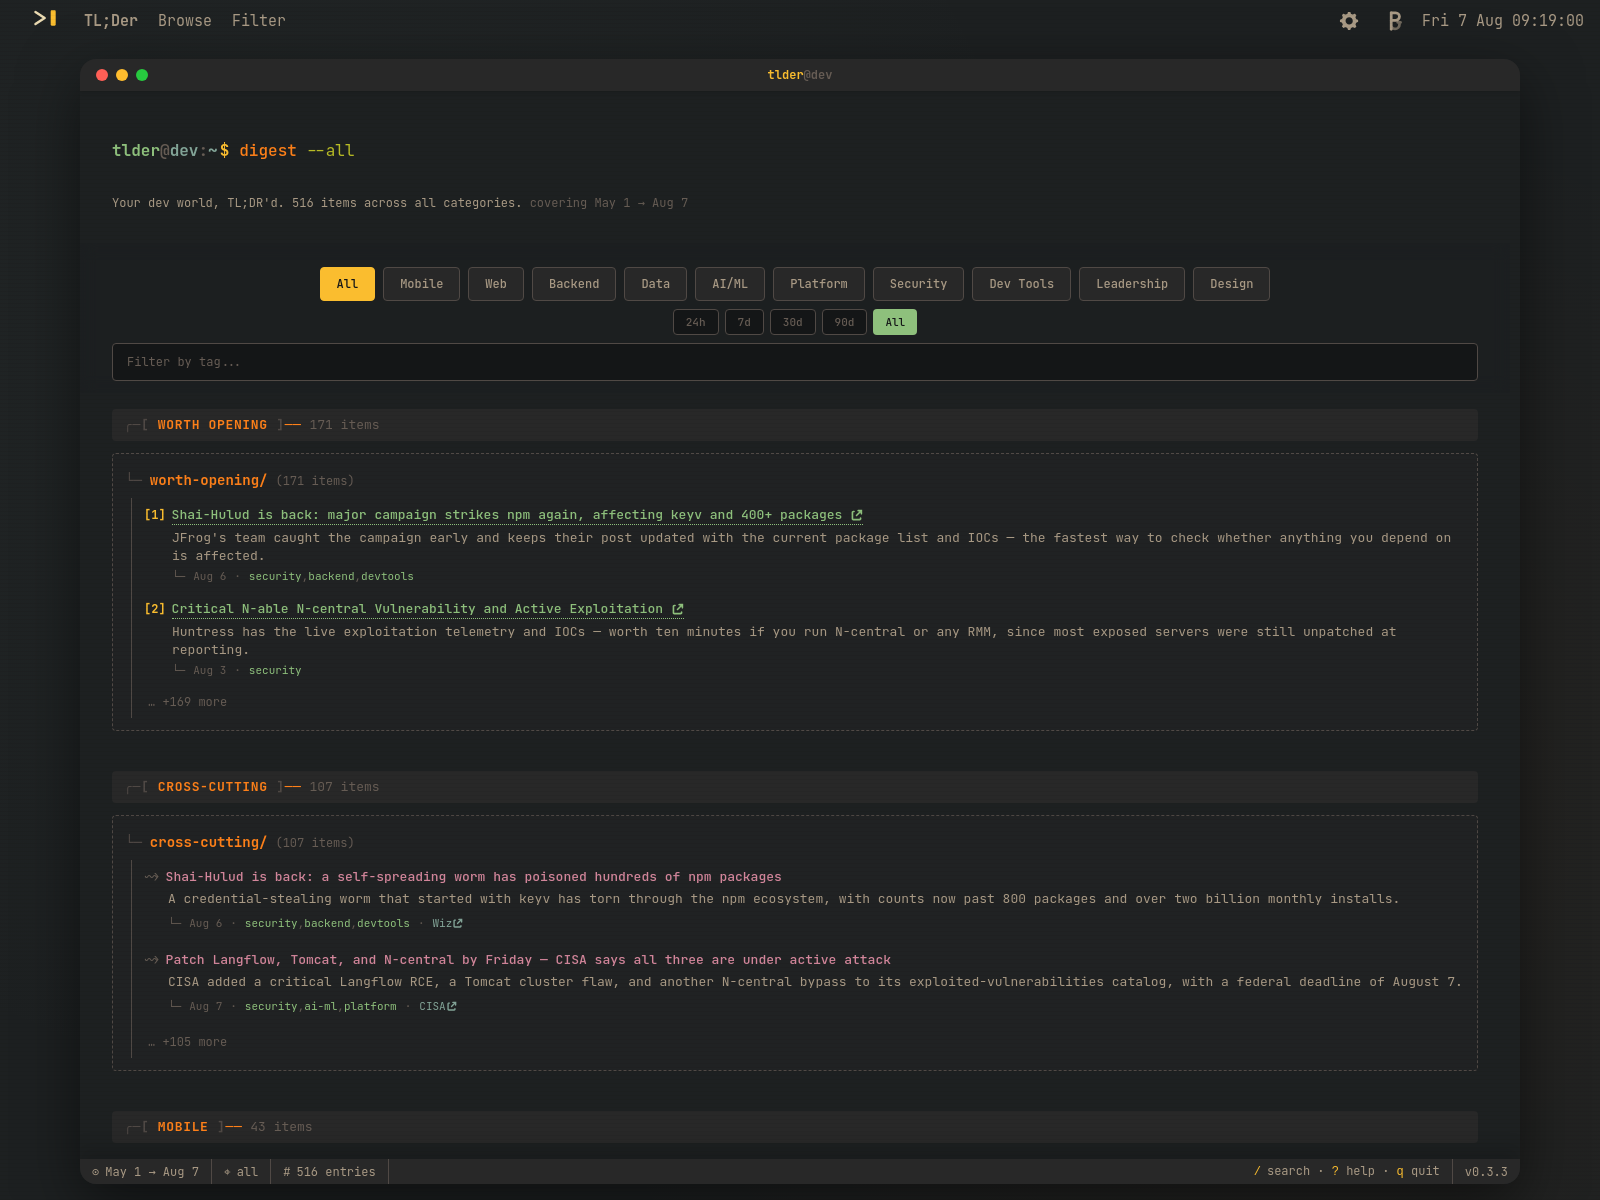Open Wiz source external link
This screenshot has height=1200, width=1600.
[x=458, y=923]
